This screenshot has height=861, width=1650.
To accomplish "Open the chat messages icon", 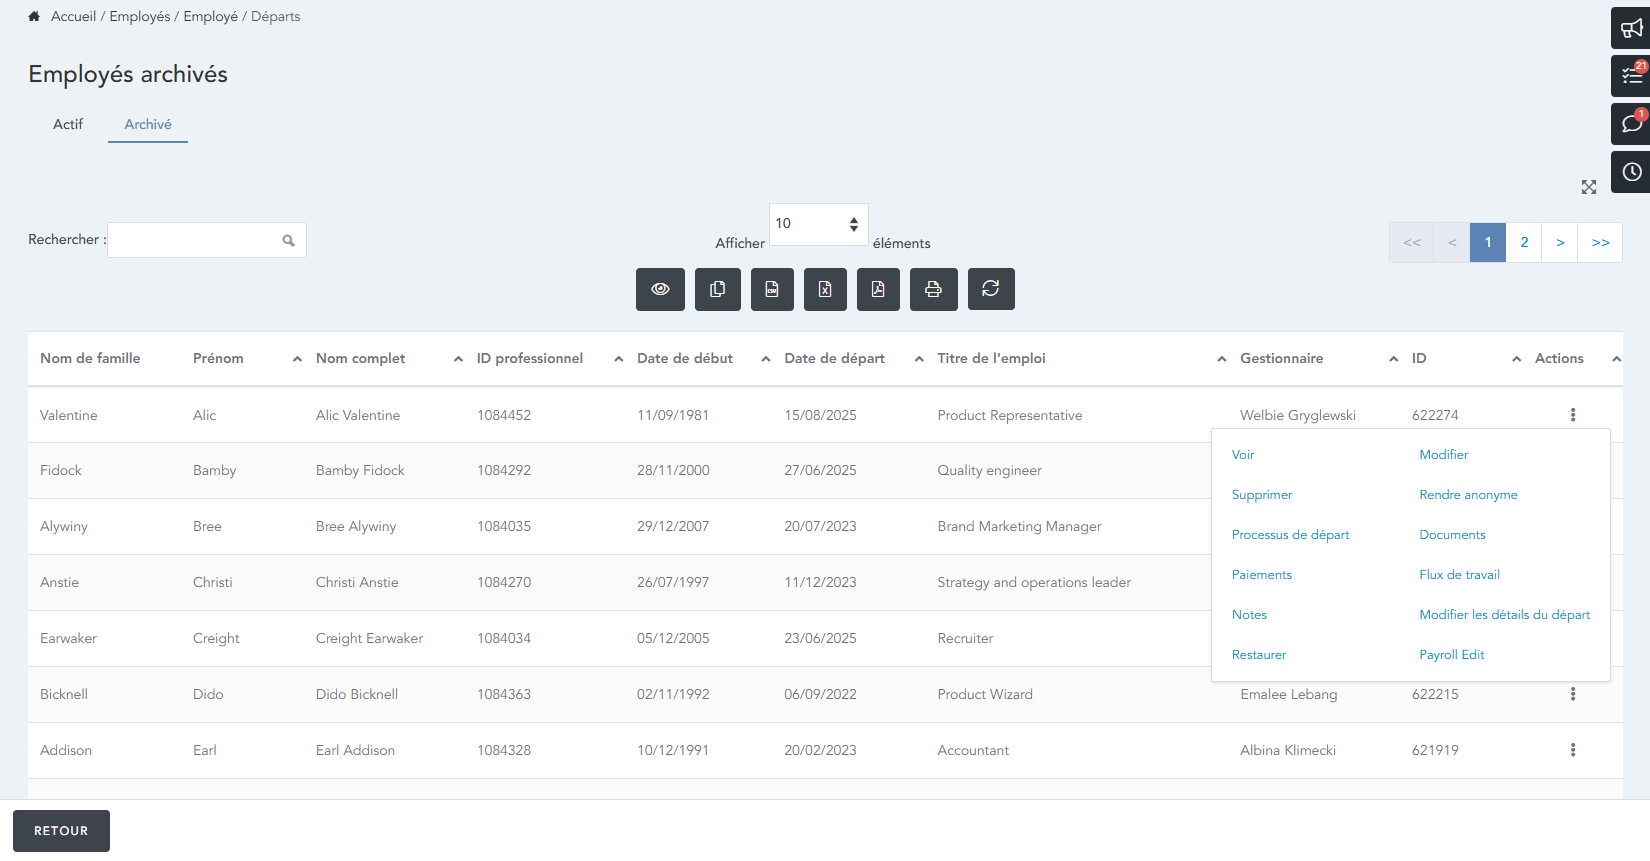I will point(1631,124).
